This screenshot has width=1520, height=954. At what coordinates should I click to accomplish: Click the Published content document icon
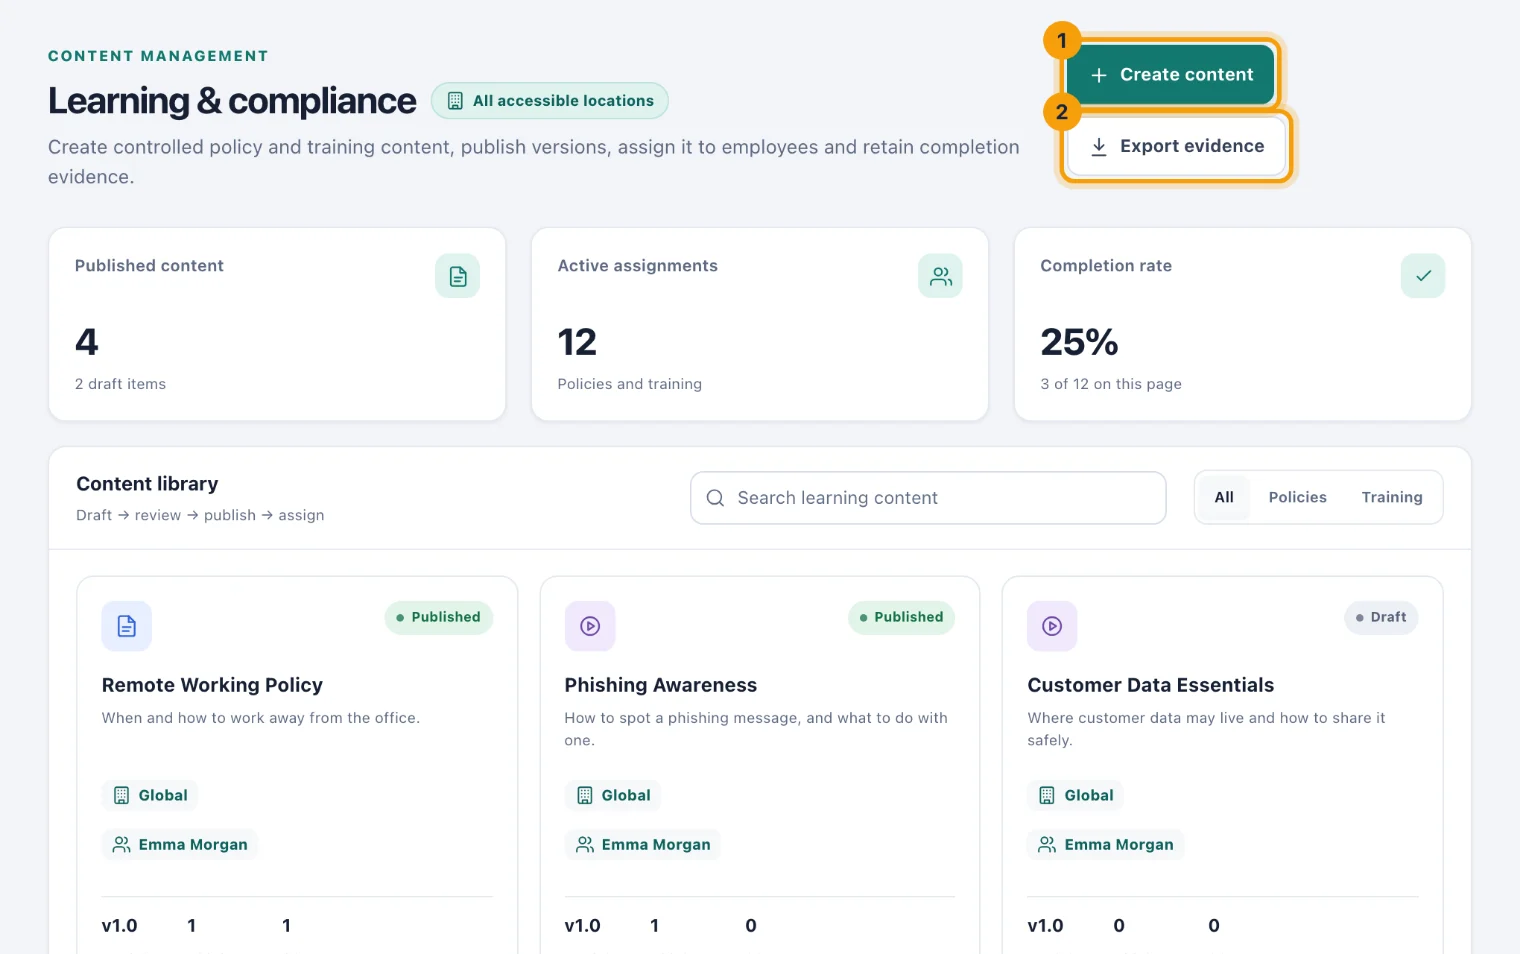coord(457,276)
